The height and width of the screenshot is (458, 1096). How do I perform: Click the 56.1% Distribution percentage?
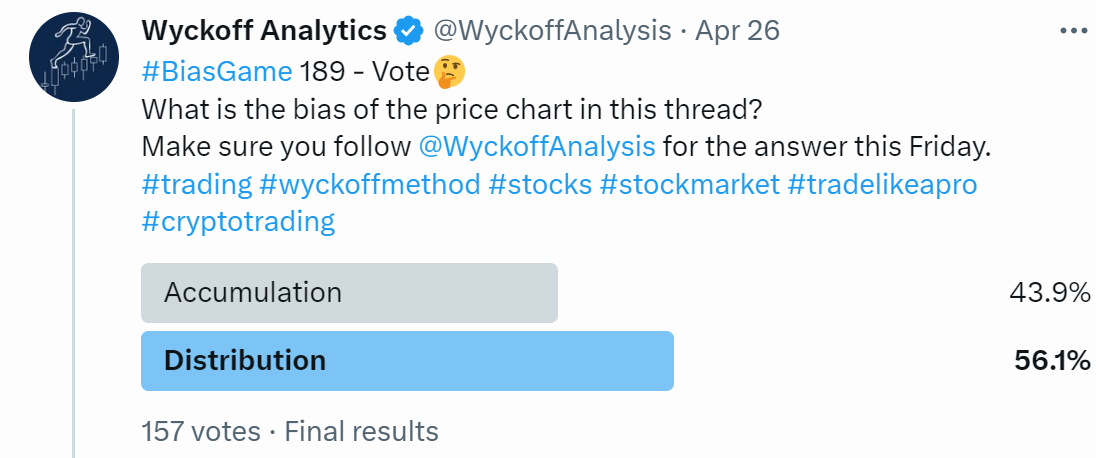pyautogui.click(x=1051, y=360)
